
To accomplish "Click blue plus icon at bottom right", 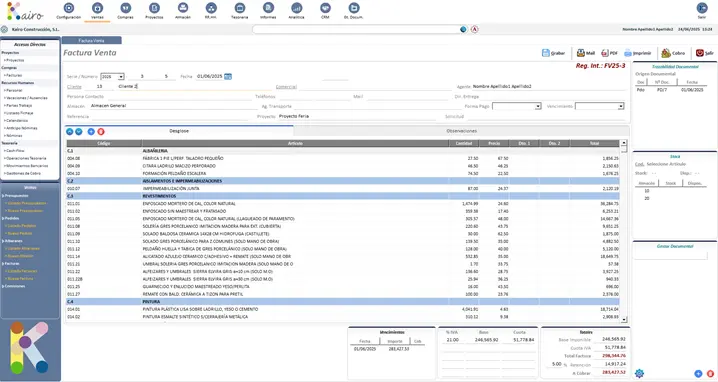I will click(x=698, y=374).
